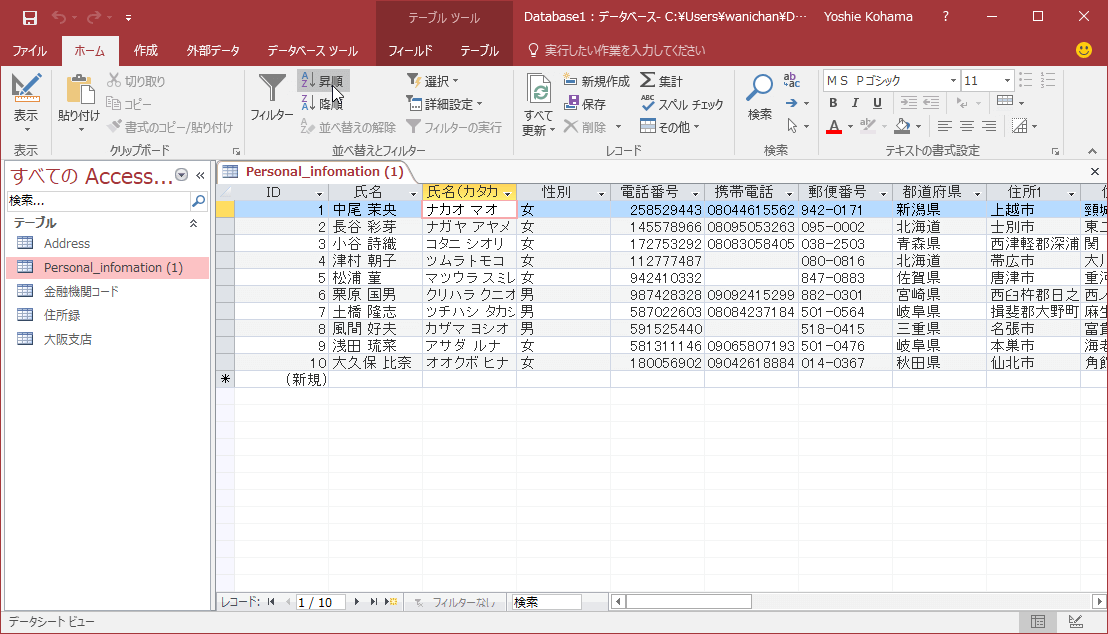Click the Replace (ab→ac) icon
The image size is (1108, 634).
point(791,81)
